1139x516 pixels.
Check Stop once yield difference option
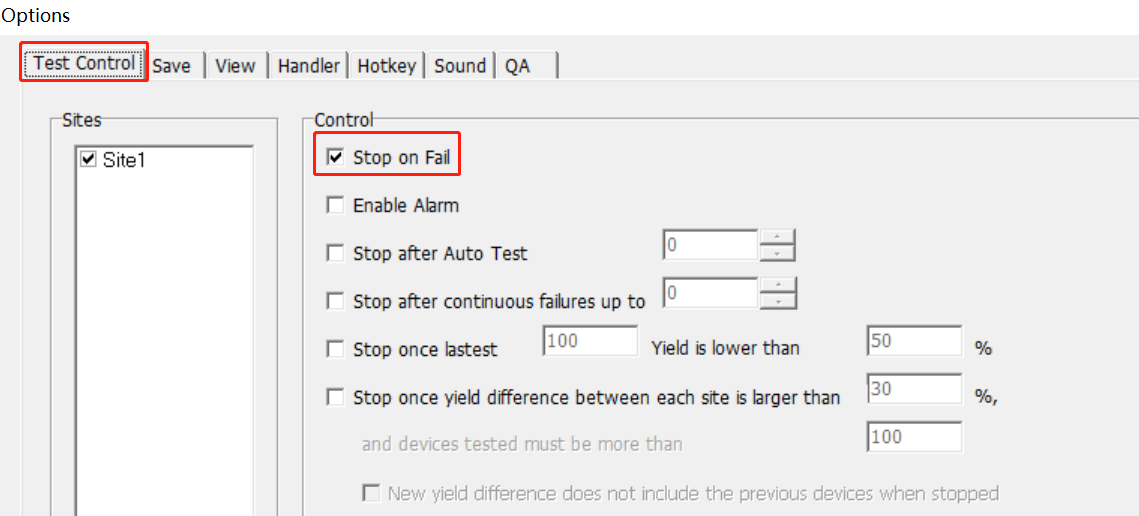tap(336, 397)
